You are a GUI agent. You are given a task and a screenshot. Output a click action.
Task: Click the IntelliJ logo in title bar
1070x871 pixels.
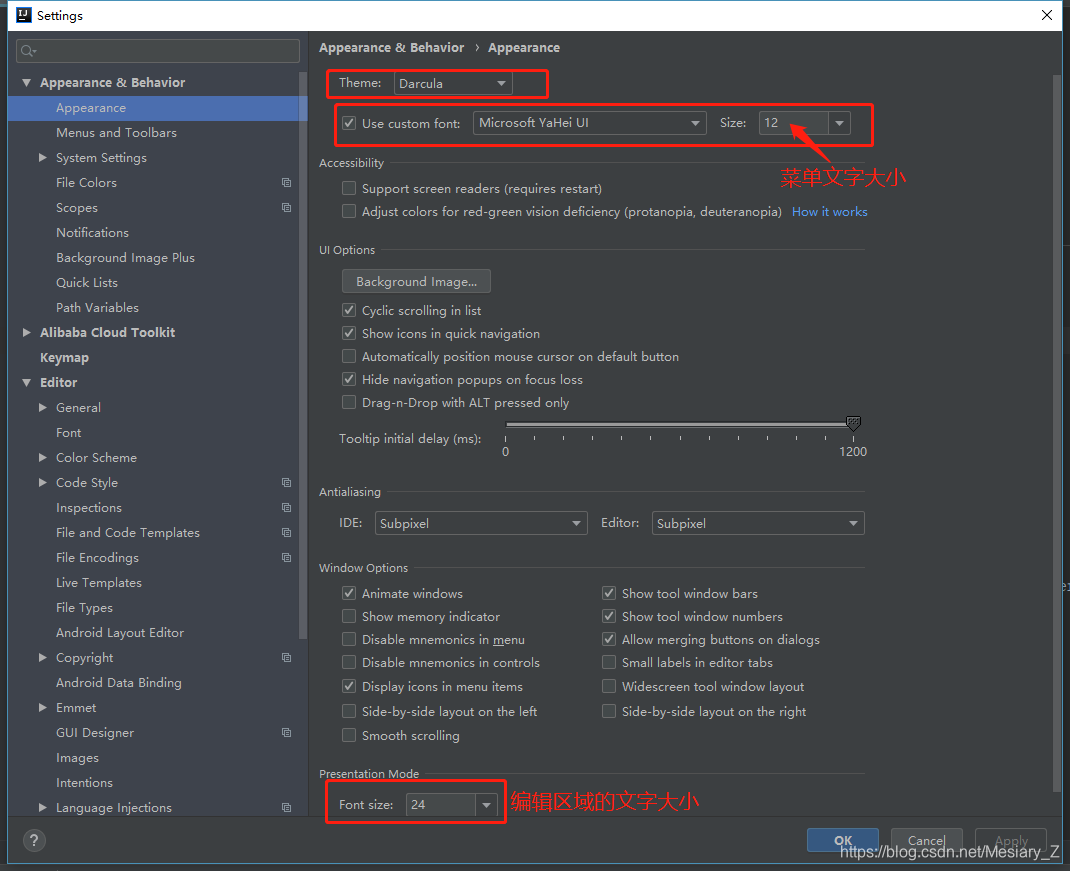(x=23, y=15)
